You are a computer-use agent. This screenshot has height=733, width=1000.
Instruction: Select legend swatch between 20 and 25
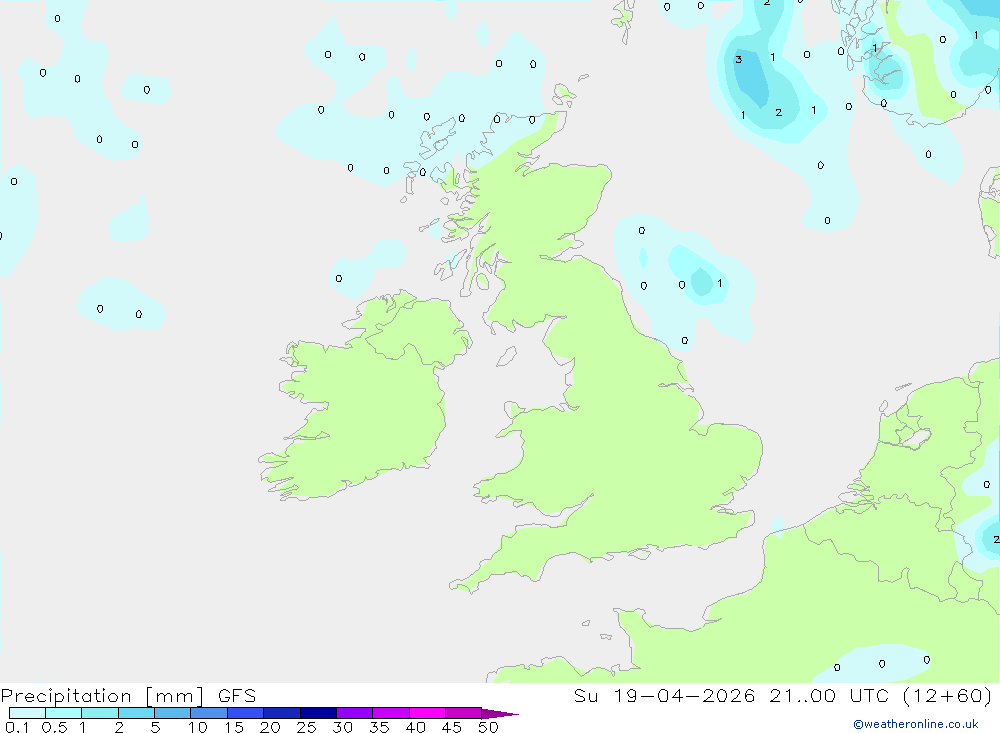tap(282, 713)
